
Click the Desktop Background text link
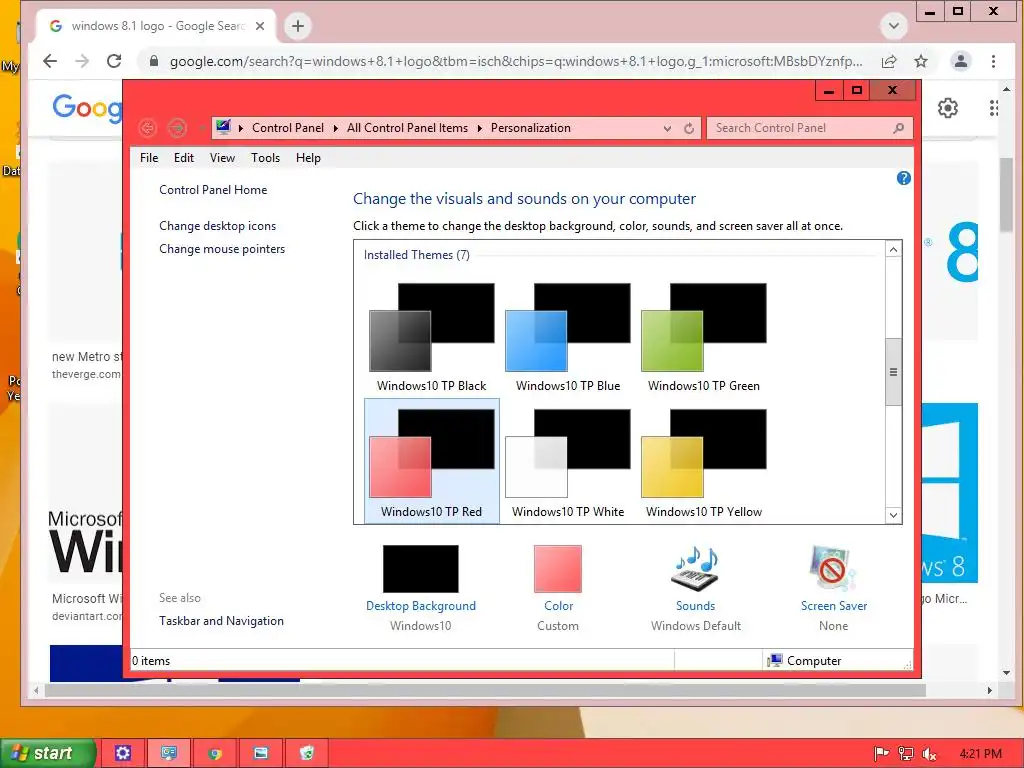(x=421, y=606)
